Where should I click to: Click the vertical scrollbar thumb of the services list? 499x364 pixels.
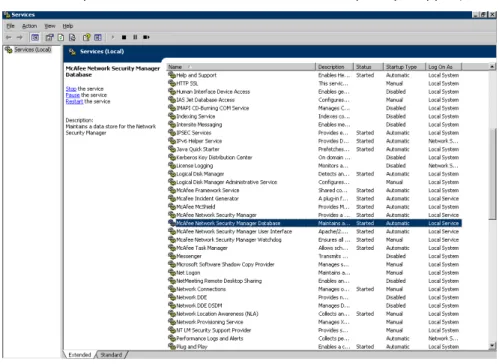click(x=492, y=173)
